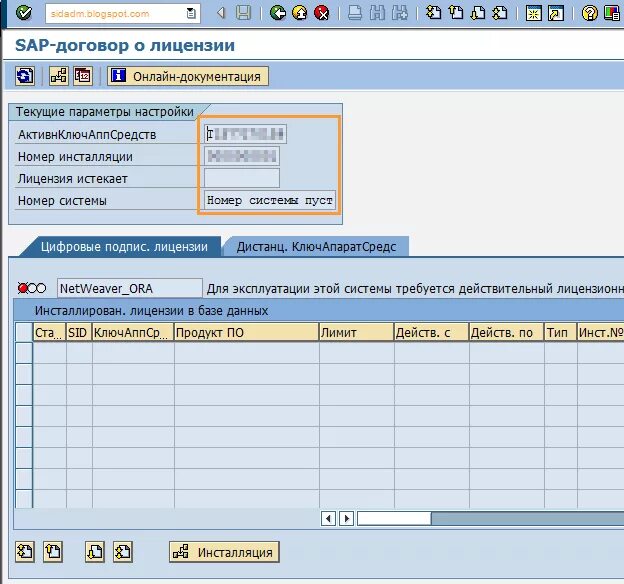Click the Find Next binoculars icon
This screenshot has height=584, width=624.
tap(400, 13)
